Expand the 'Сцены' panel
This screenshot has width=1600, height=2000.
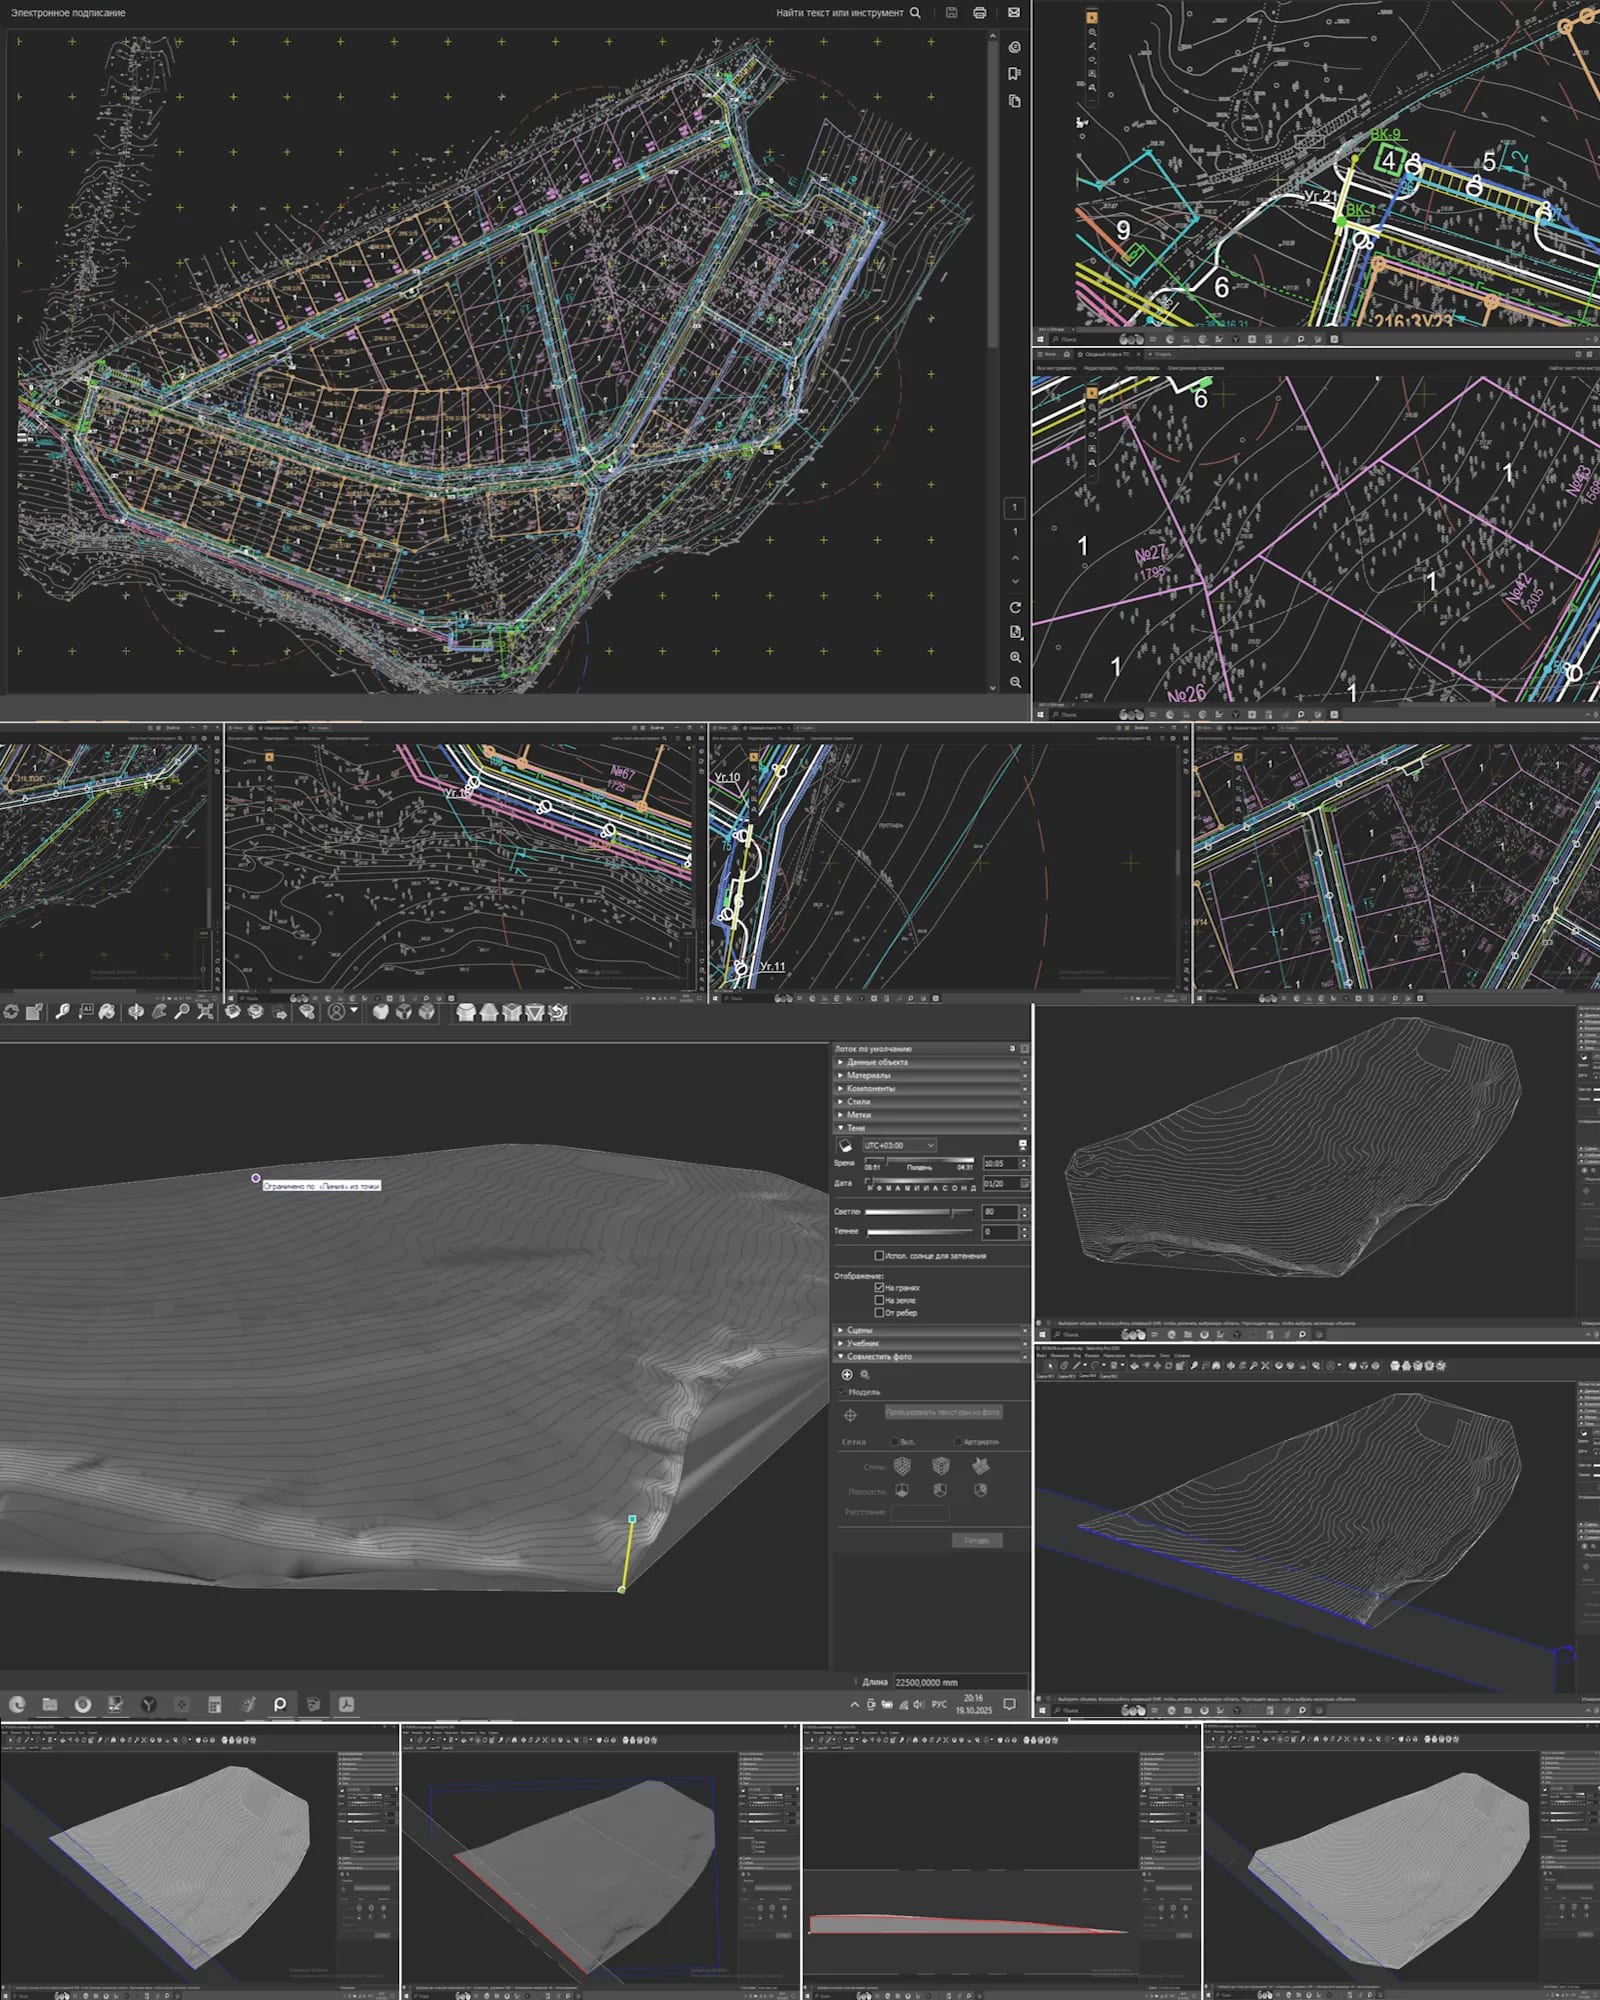tap(932, 1330)
